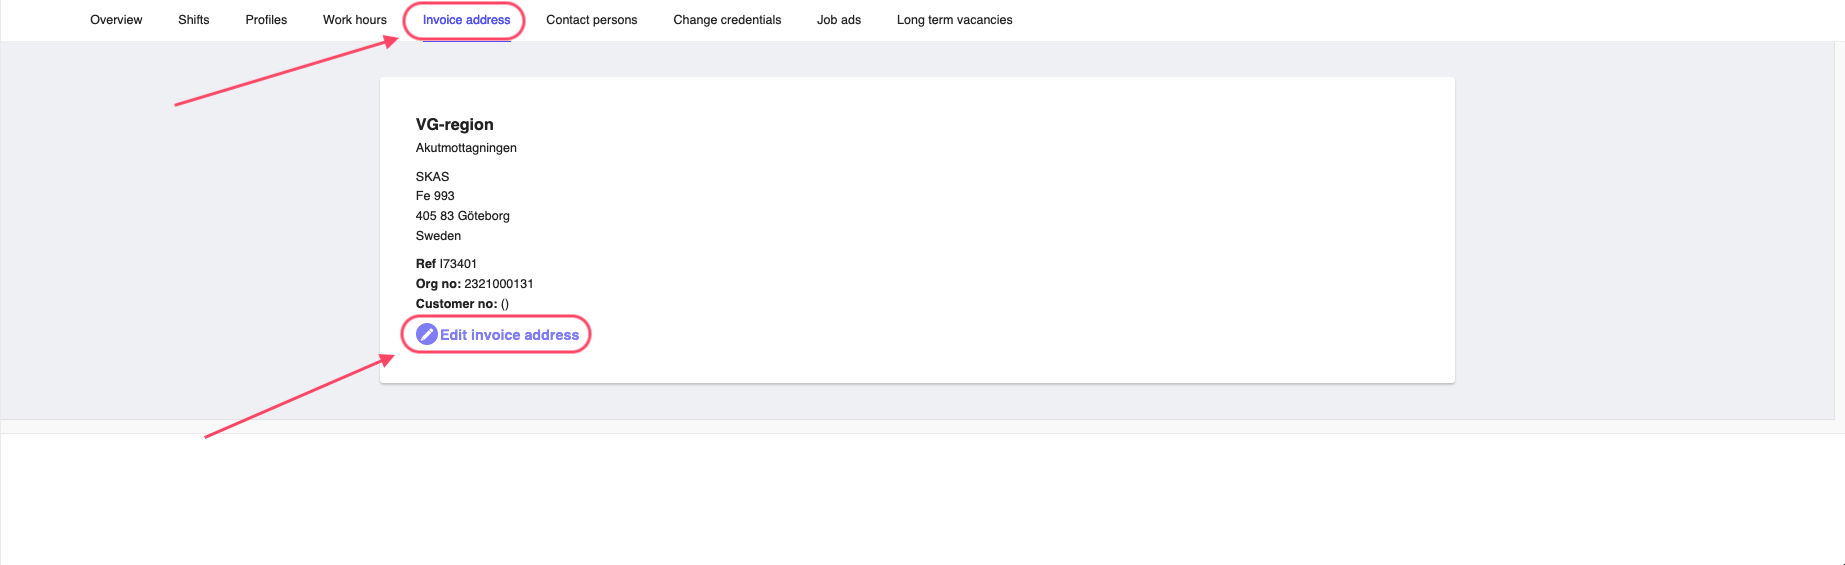Click the Customer no line

tap(463, 304)
